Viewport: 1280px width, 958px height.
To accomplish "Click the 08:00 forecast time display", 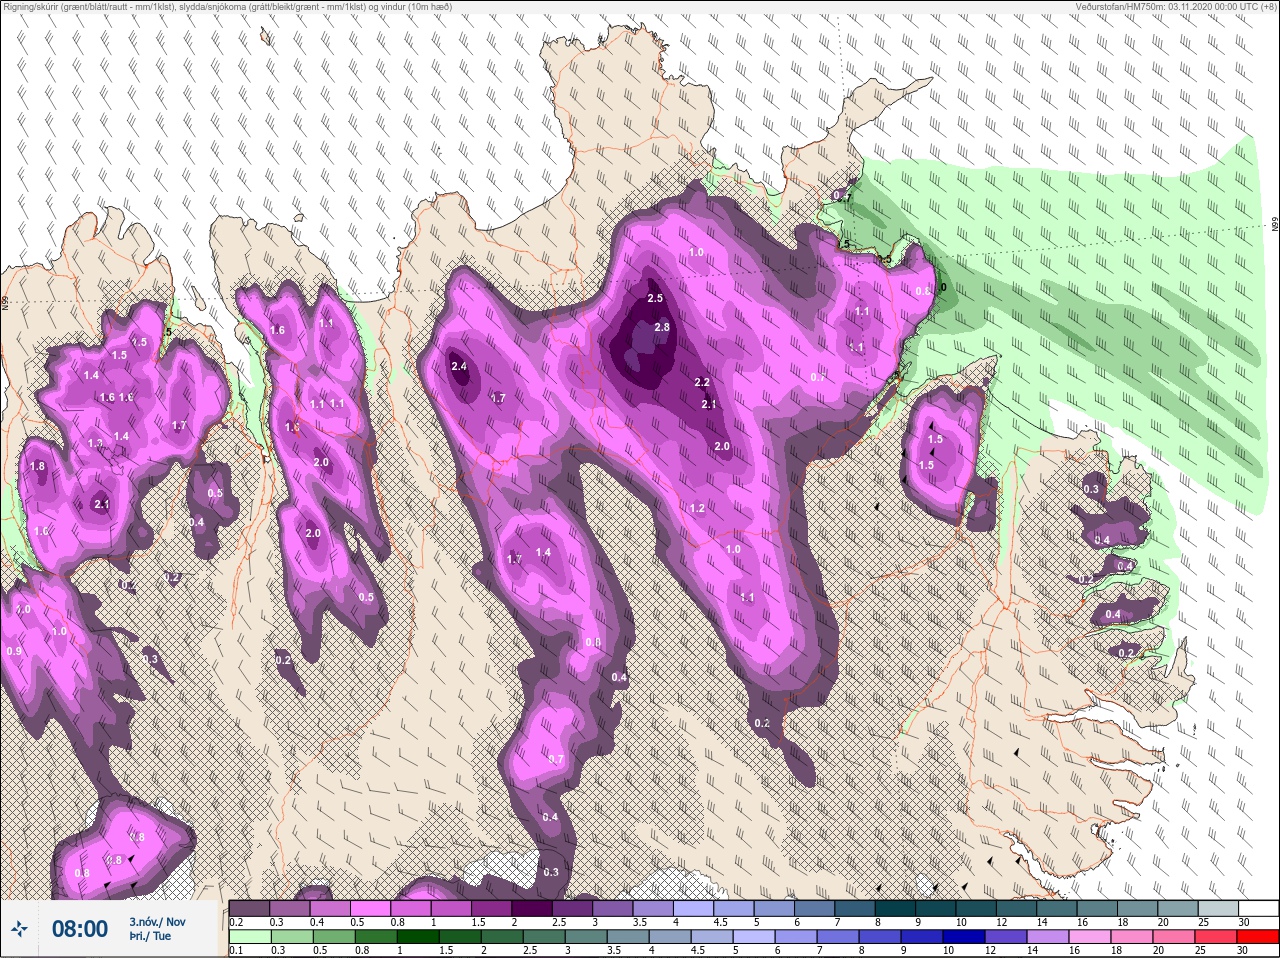I will [80, 929].
